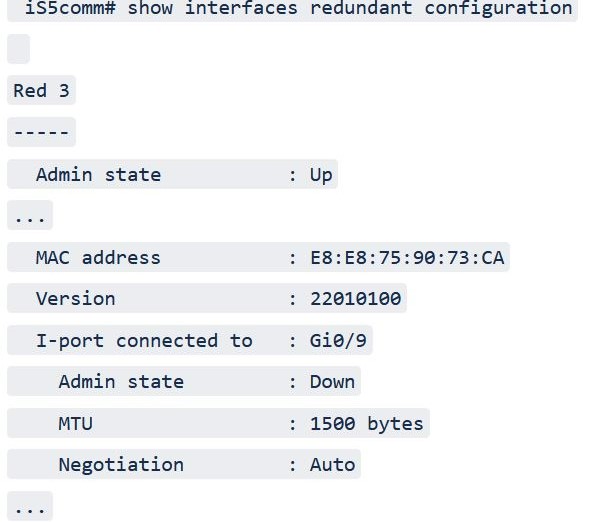Screen dimensions: 596x522
Task: Click the Negotiation Auto line
Action: [x=184, y=464]
